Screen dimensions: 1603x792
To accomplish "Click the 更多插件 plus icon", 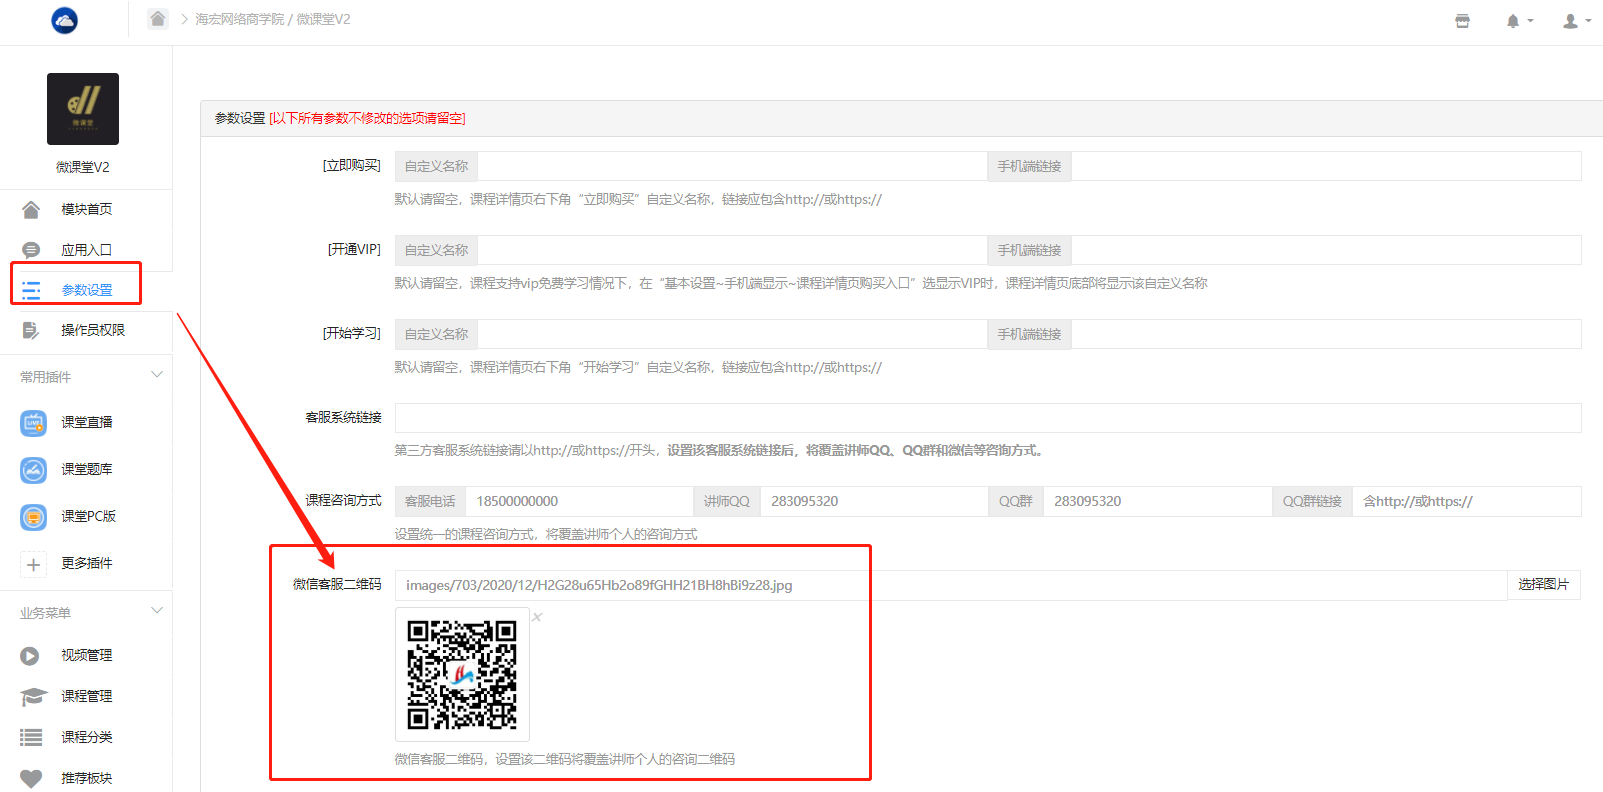I will (33, 564).
